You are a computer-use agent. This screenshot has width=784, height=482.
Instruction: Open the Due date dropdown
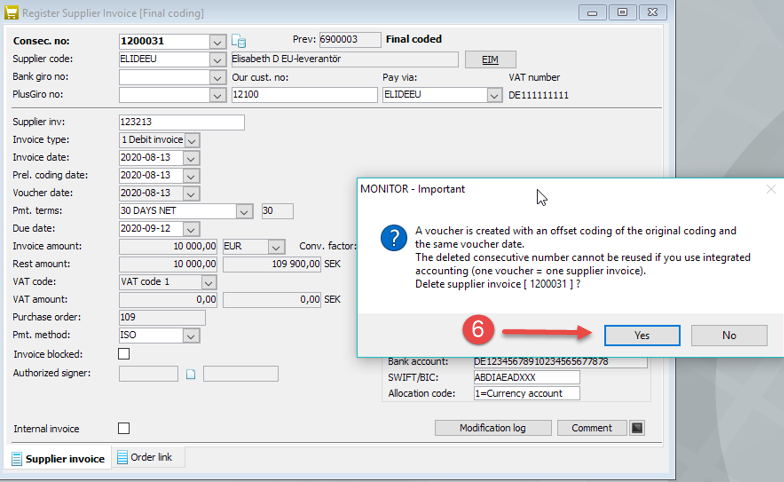190,230
